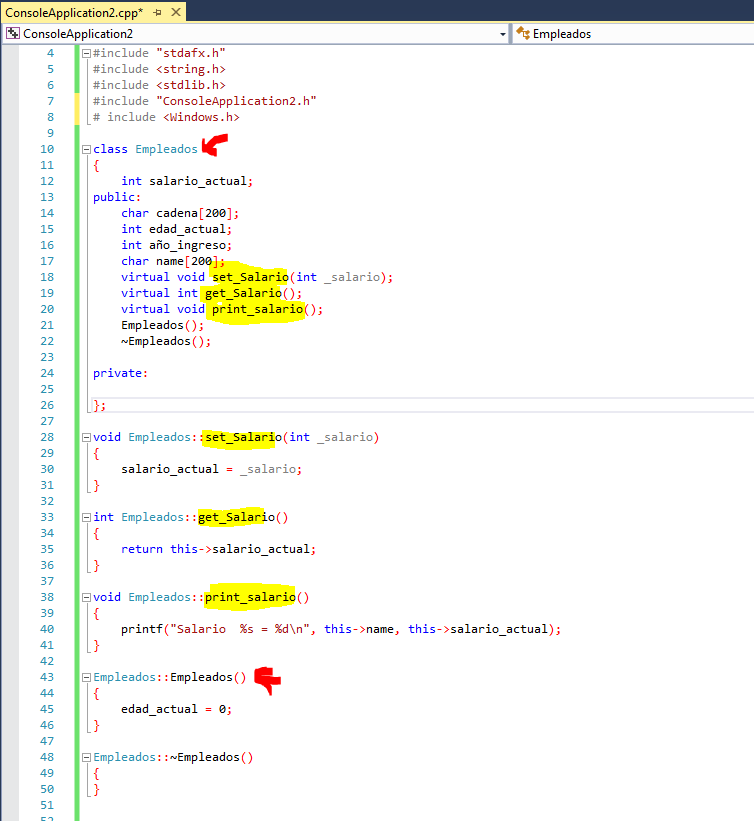Collapse the get_Salario function body
The height and width of the screenshot is (821, 754).
pyautogui.click(x=86, y=517)
